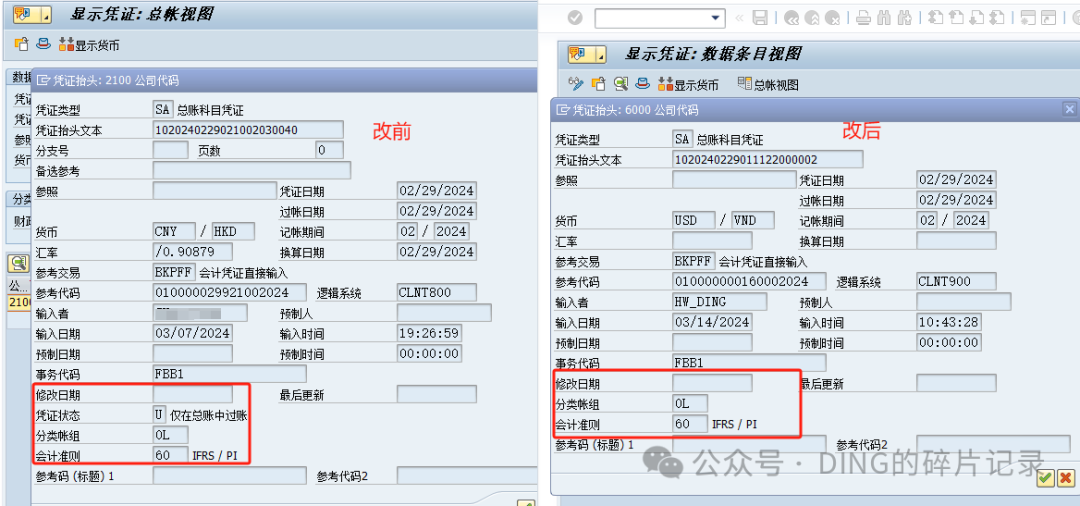Click the Find binoculars icon
The height and width of the screenshot is (506, 1080).
pos(884,19)
